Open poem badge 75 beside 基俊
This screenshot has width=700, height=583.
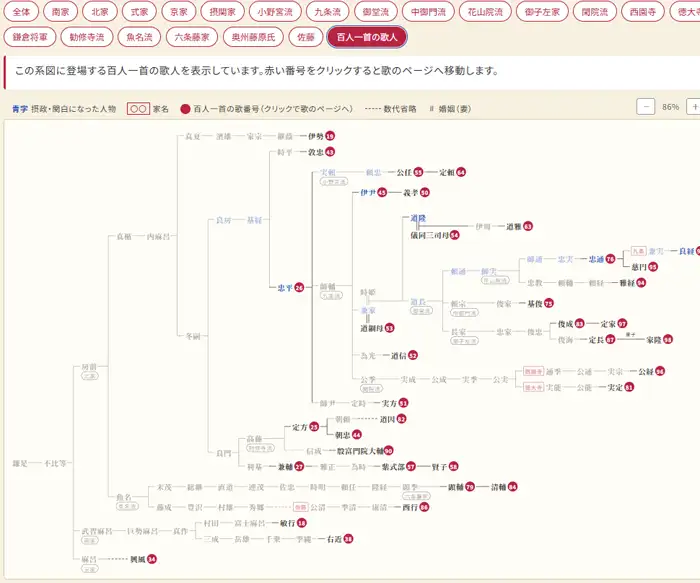click(549, 304)
